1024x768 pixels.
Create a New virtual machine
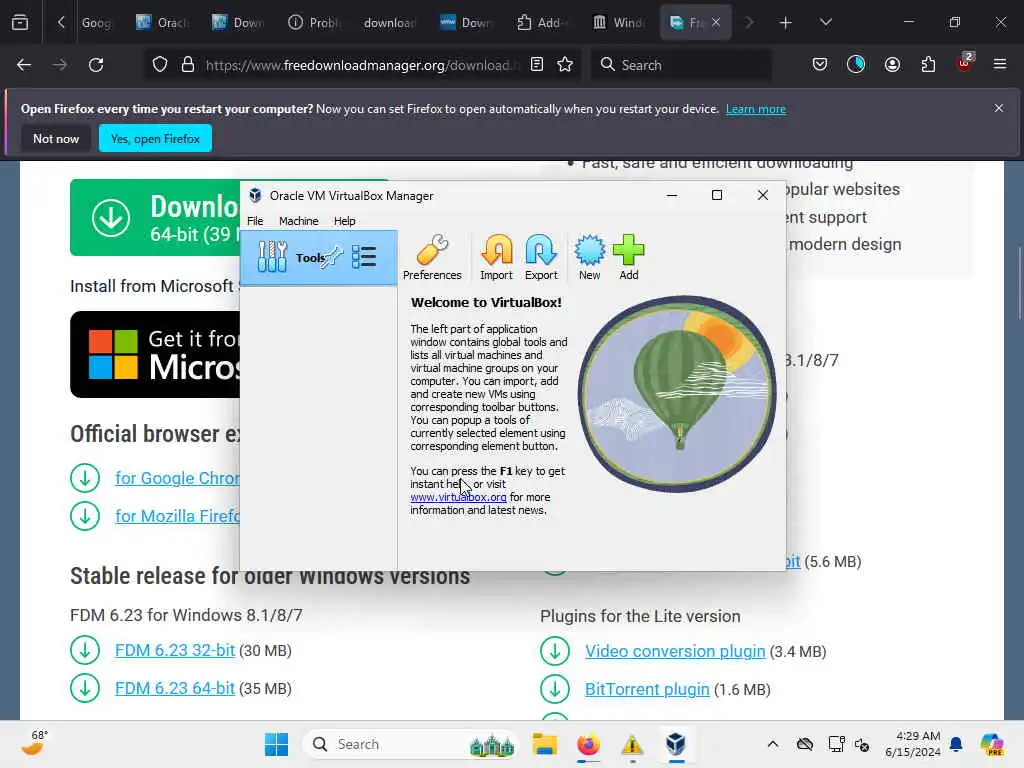coord(589,257)
